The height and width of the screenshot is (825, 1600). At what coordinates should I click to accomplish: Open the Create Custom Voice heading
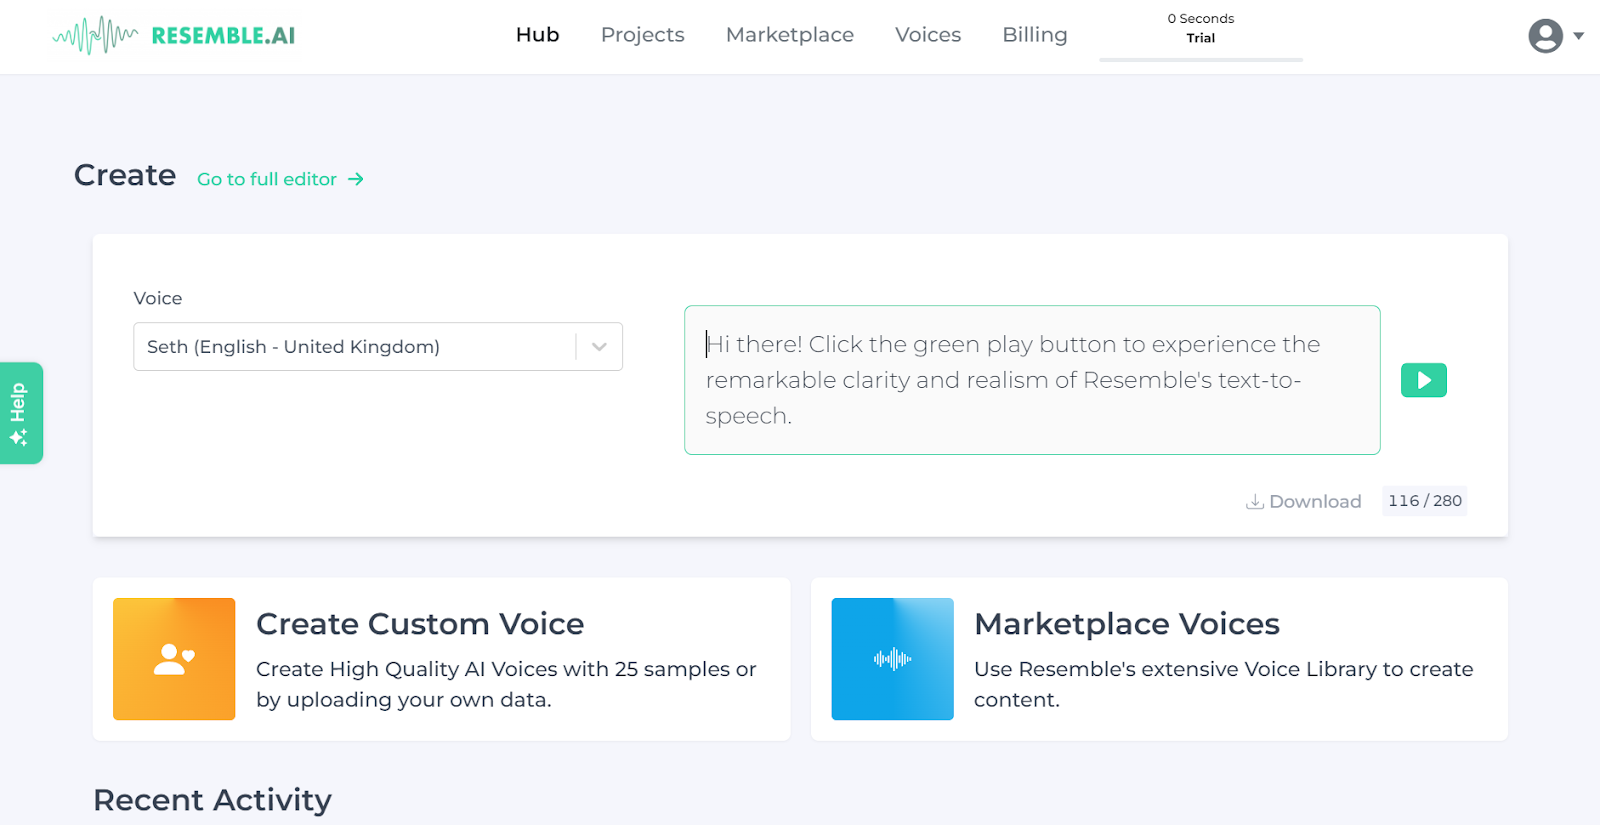pyautogui.click(x=420, y=624)
